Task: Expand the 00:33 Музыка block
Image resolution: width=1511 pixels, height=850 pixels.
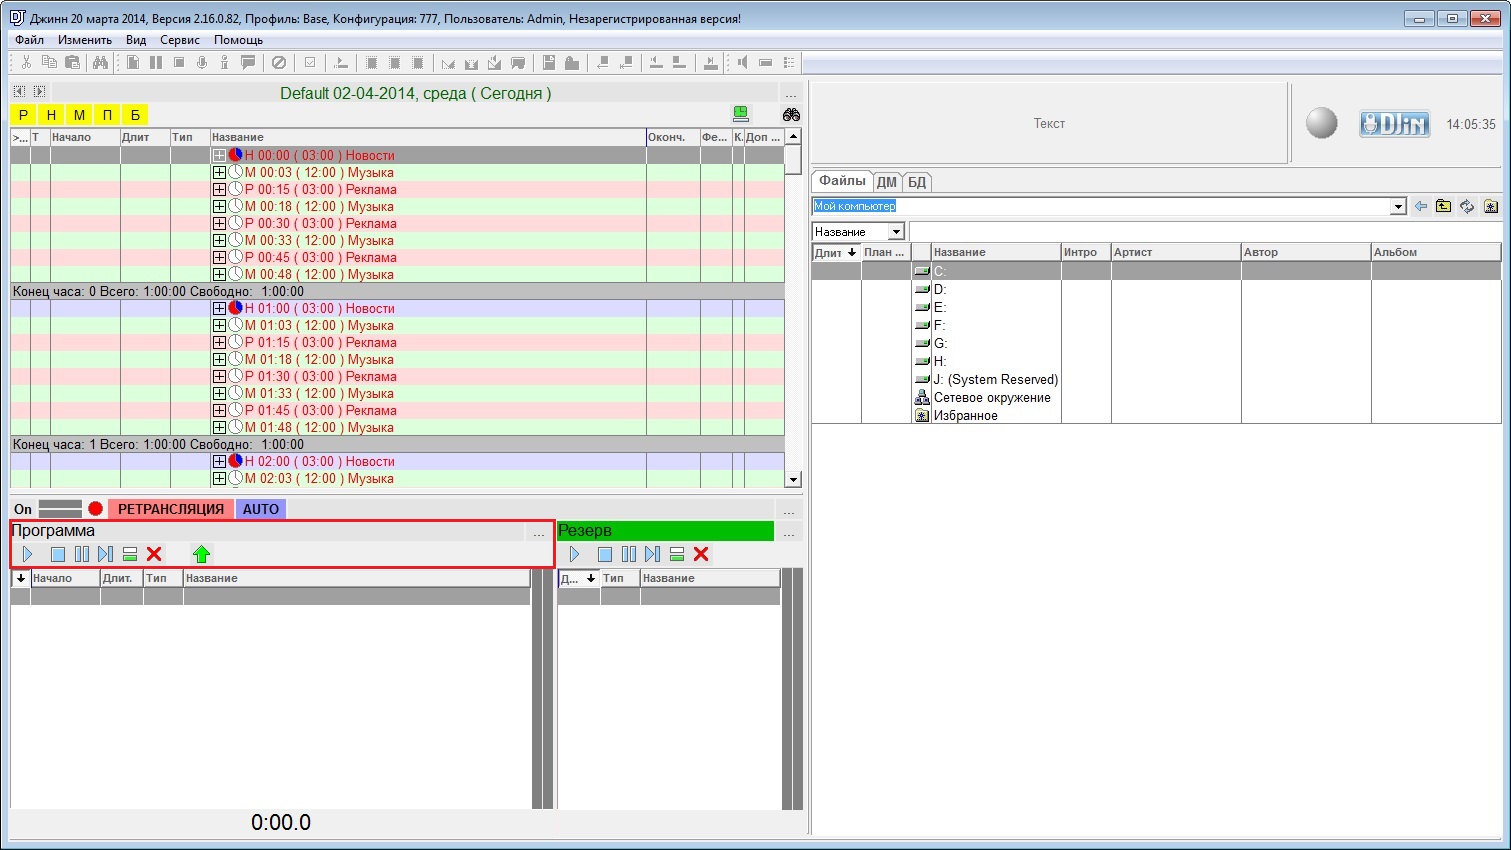Action: (219, 240)
